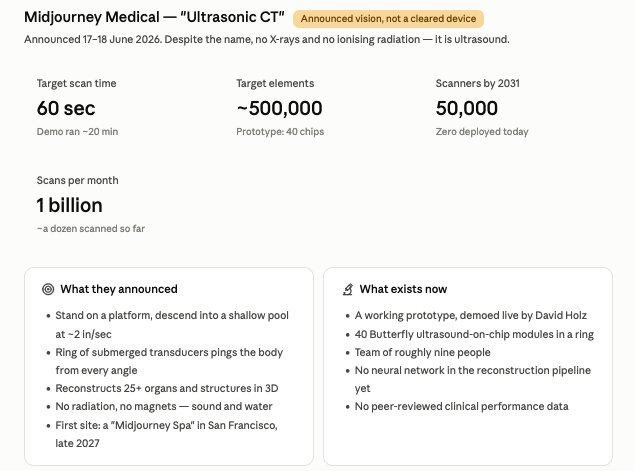Click the target icon beside What they announced
The height and width of the screenshot is (471, 634).
click(x=48, y=289)
